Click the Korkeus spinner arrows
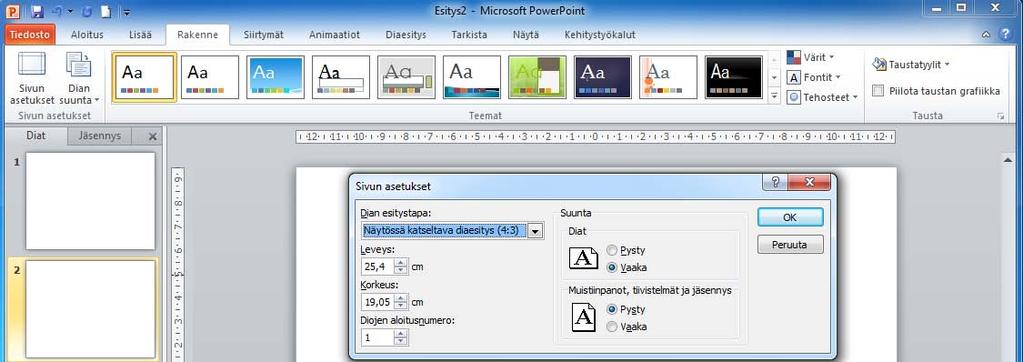Viewport: 1023px width, 362px height. 401,302
